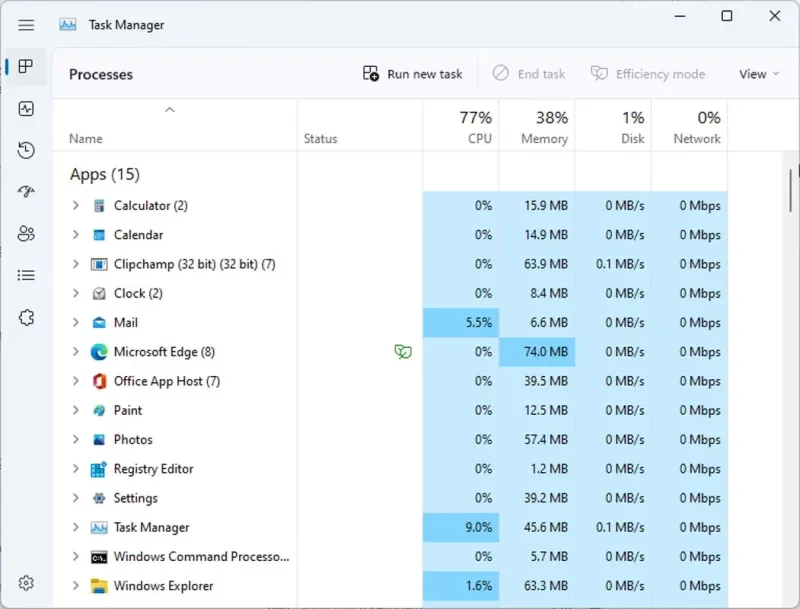Open the Performance page in sidebar
Image resolution: width=800 pixels, height=609 pixels.
(26, 109)
